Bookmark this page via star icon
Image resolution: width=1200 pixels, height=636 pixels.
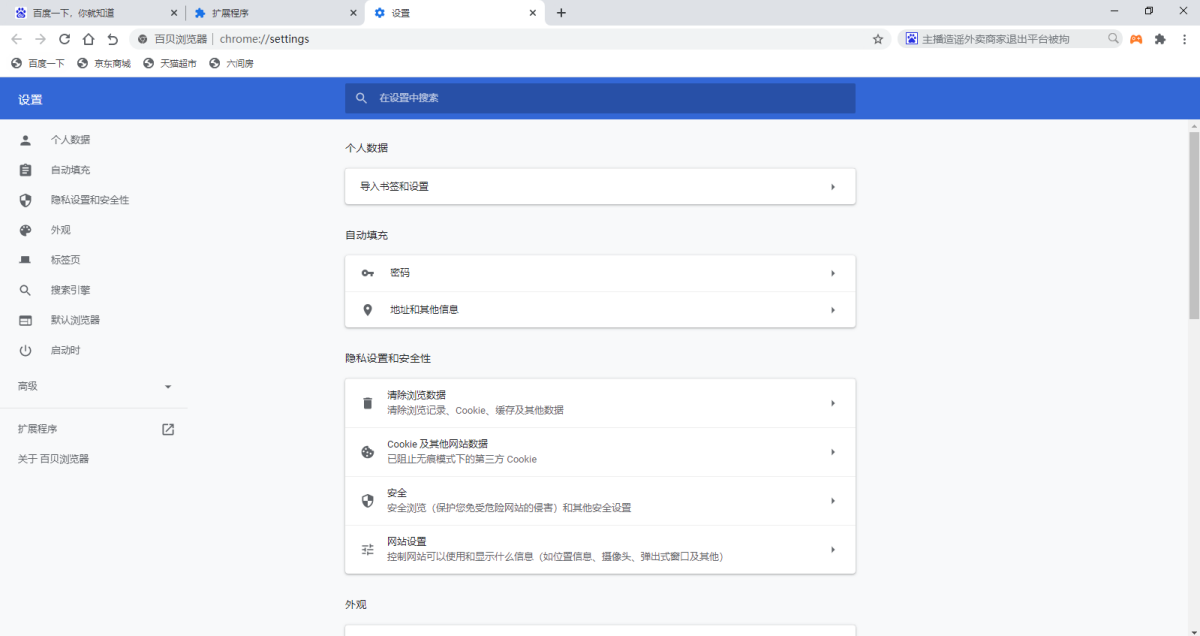pyautogui.click(x=877, y=38)
